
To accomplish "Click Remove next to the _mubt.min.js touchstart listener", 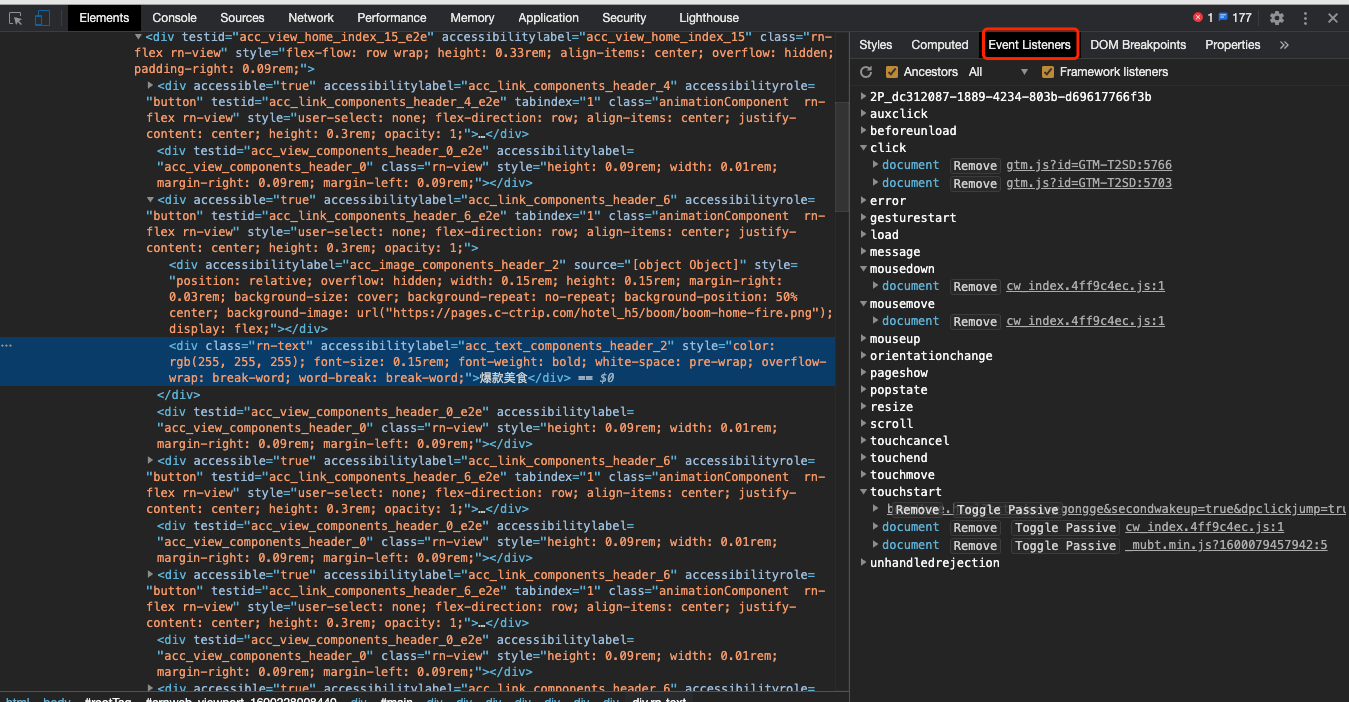I will tap(975, 545).
